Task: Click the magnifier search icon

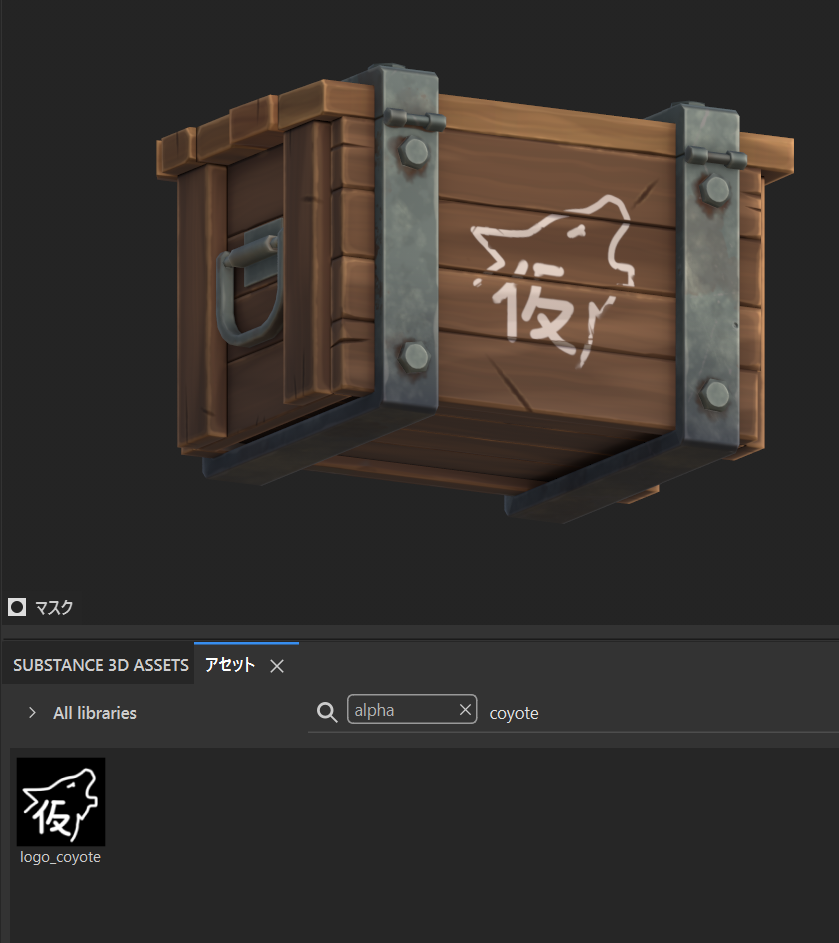Action: point(326,712)
